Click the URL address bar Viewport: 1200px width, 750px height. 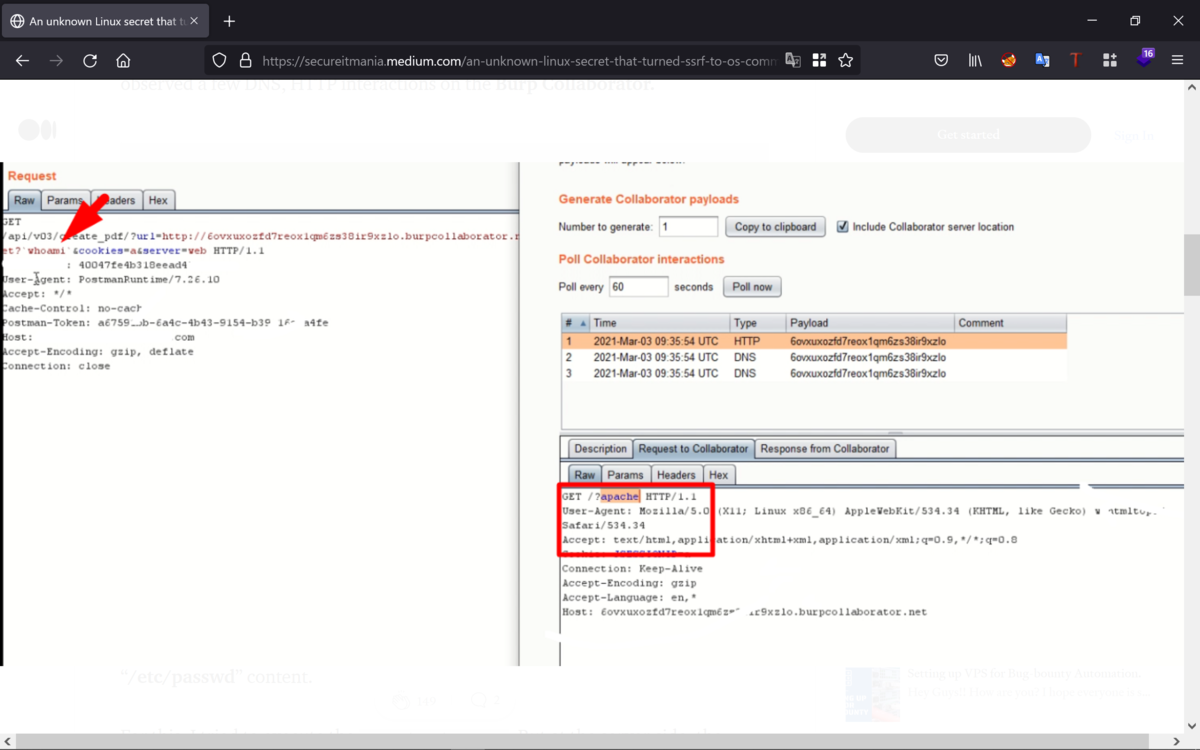518,61
